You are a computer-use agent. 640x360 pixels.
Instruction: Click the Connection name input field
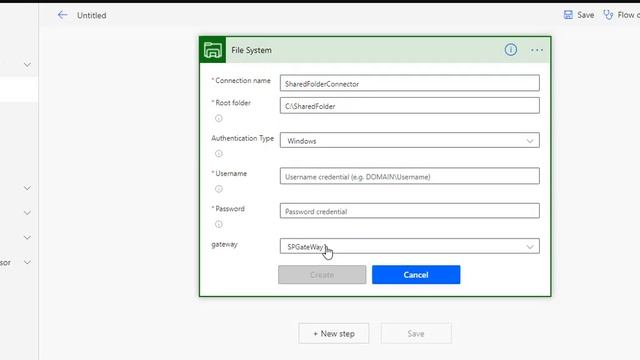pos(409,83)
